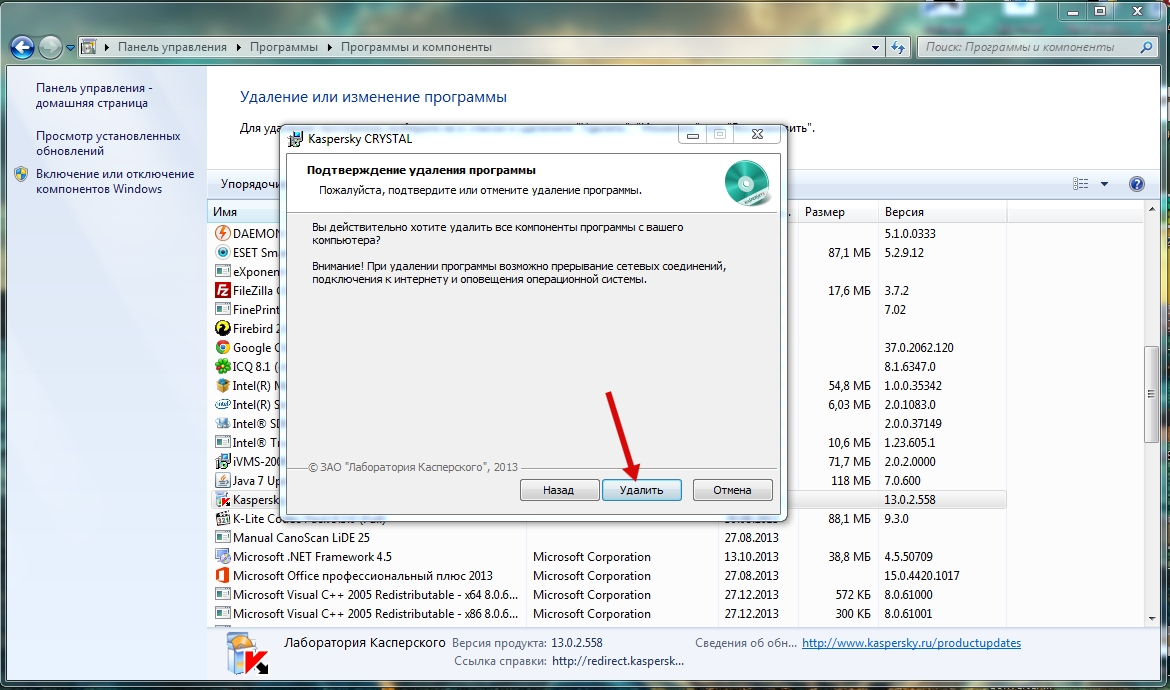Select the Kaspersky icon in the program list
This screenshot has width=1170, height=690.
(x=222, y=500)
